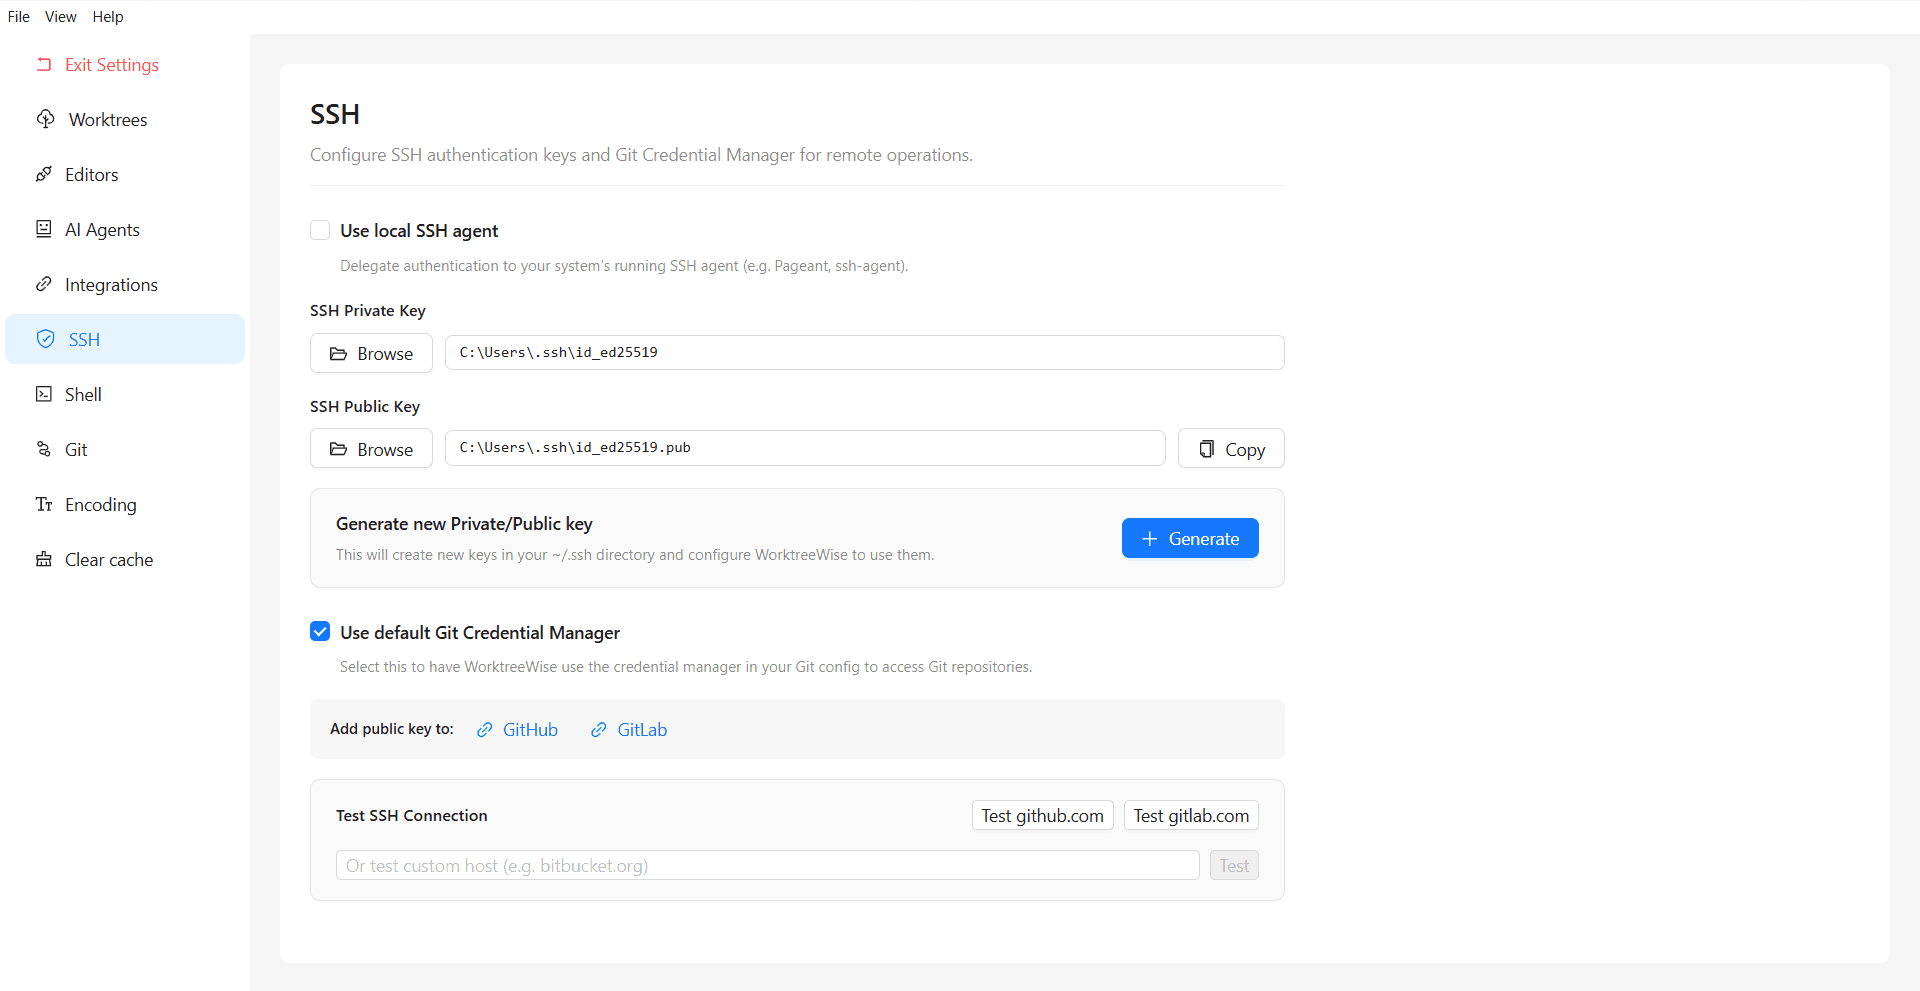1920x991 pixels.
Task: Click the Clear cache icon
Action: tap(44, 559)
